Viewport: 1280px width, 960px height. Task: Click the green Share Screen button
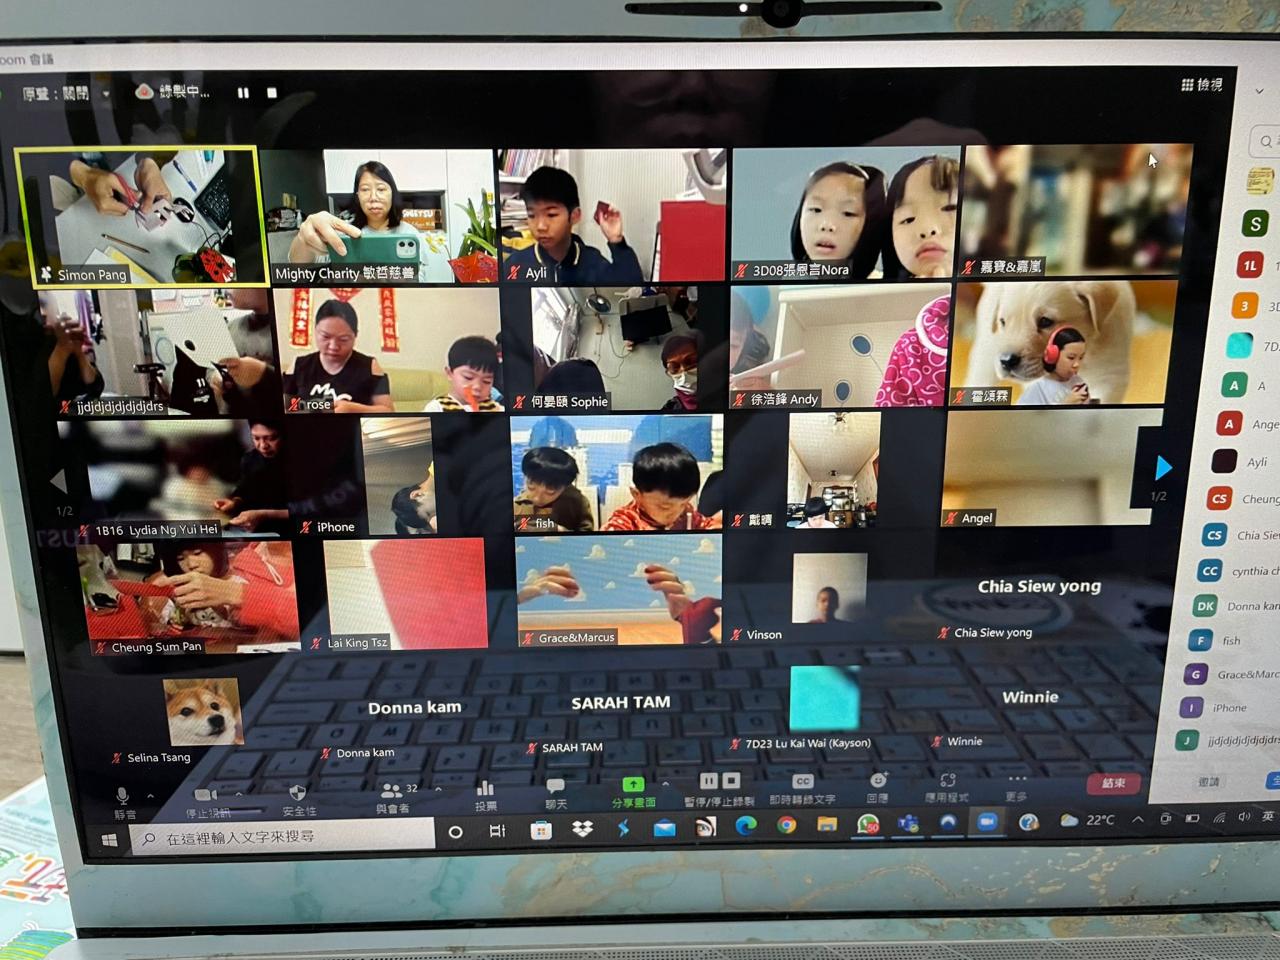(x=633, y=785)
